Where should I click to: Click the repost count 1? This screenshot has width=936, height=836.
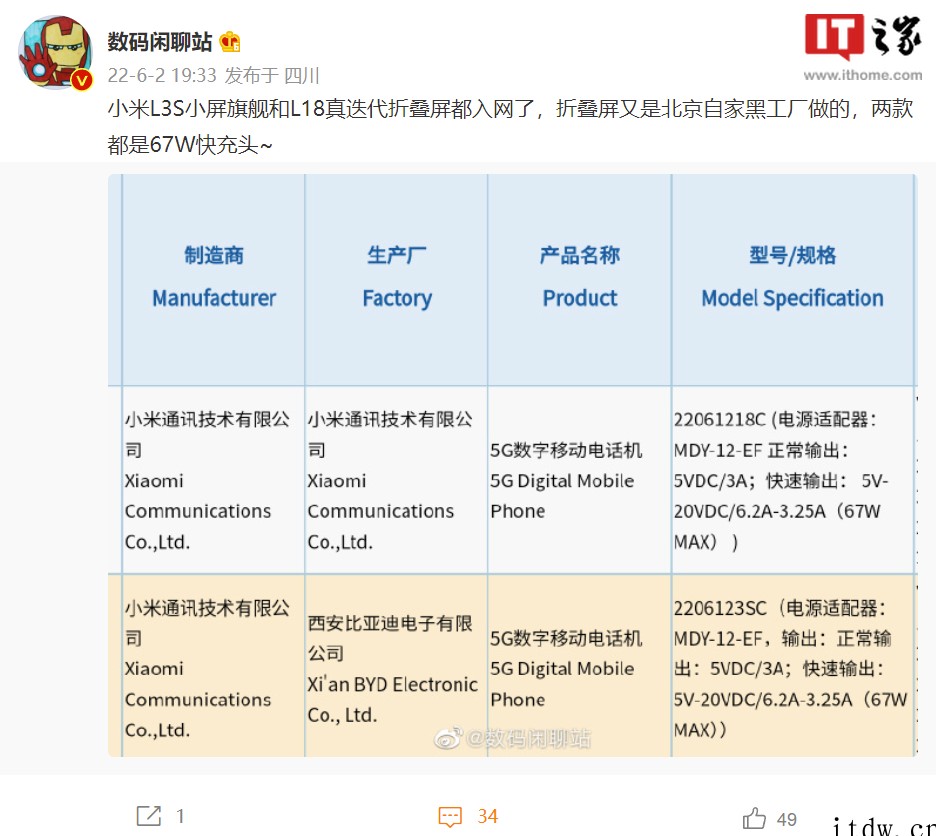[x=180, y=816]
